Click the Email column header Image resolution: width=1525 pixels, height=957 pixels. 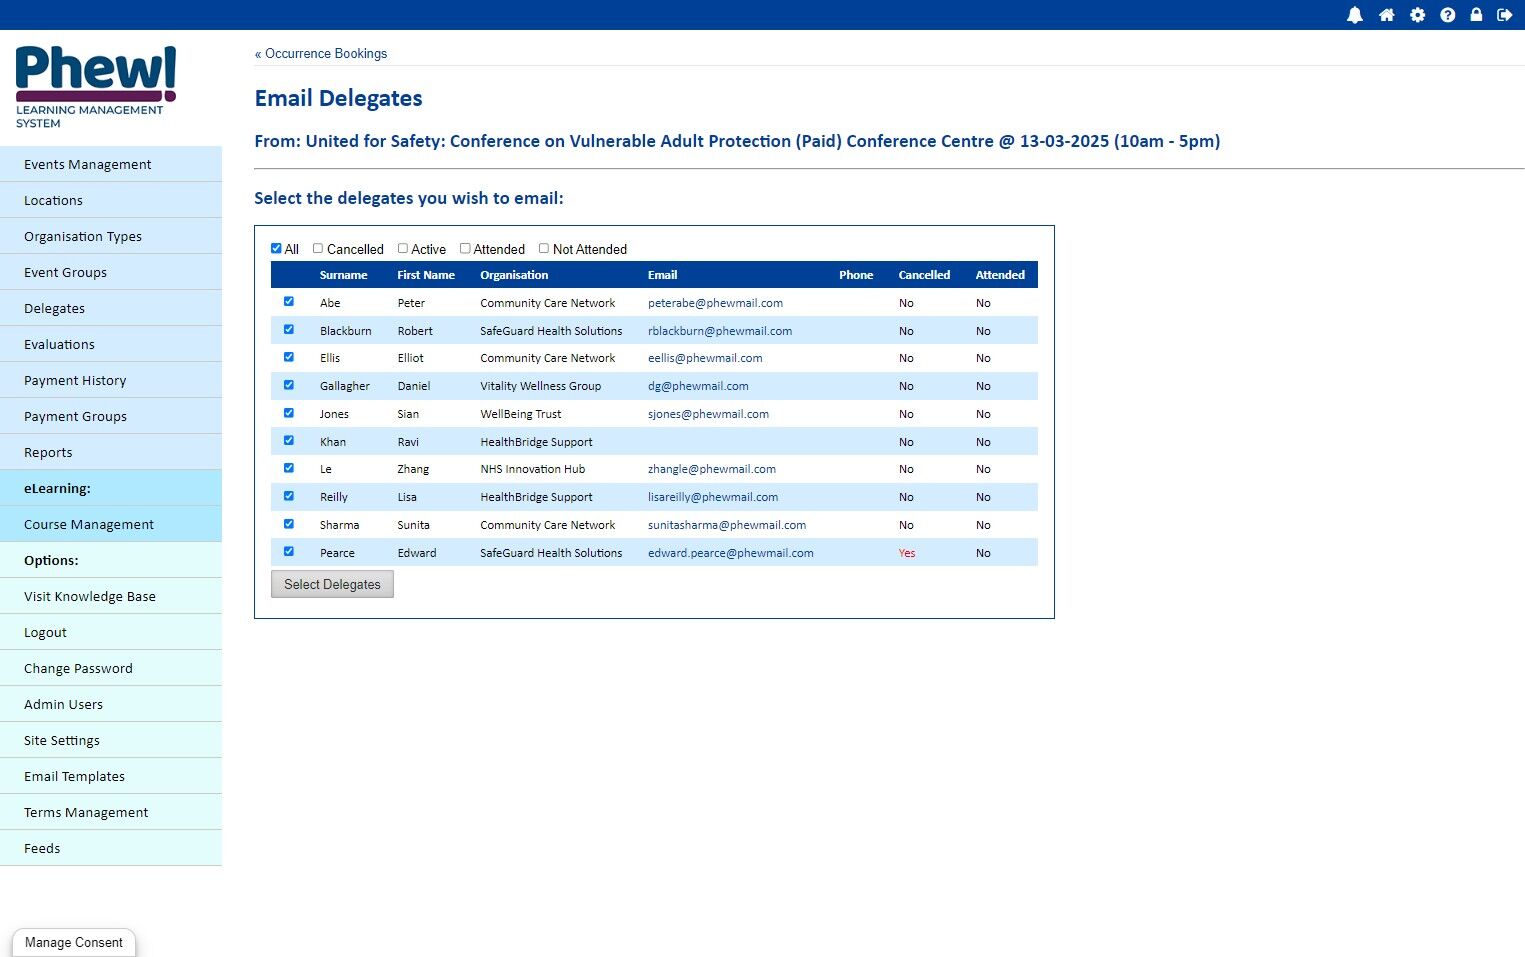tap(662, 275)
